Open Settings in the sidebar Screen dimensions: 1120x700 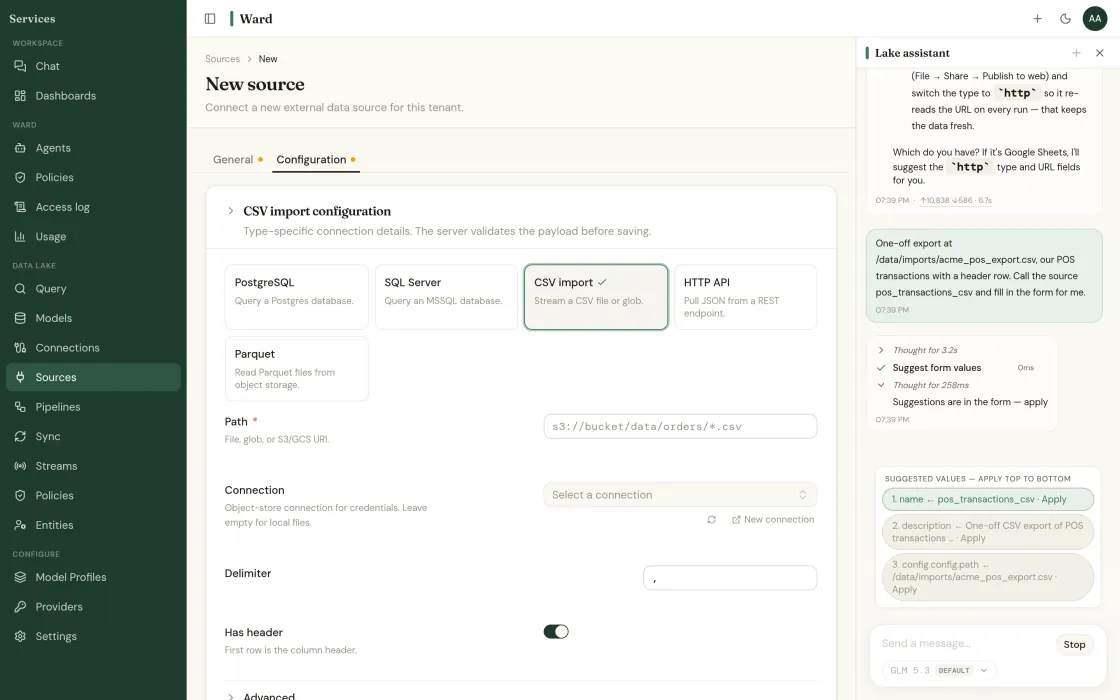[93, 636]
